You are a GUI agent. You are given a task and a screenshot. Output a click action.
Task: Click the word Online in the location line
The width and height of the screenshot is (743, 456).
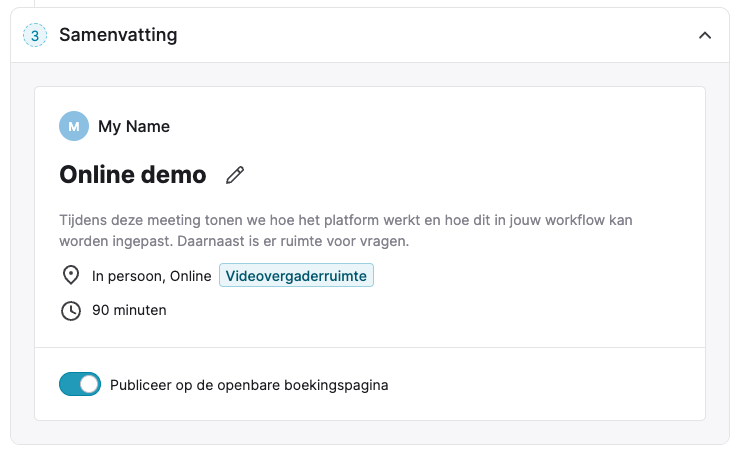(x=190, y=276)
